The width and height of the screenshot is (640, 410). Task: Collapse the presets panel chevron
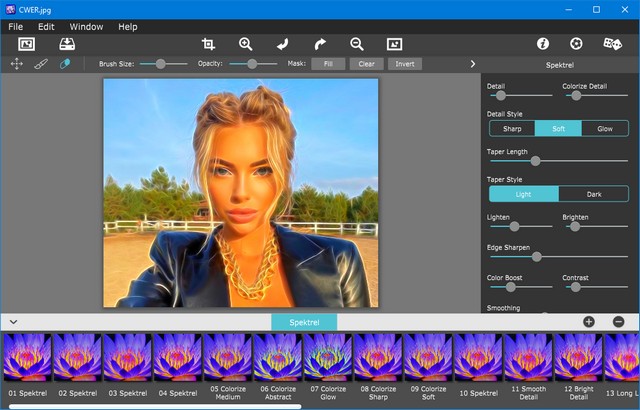13,322
